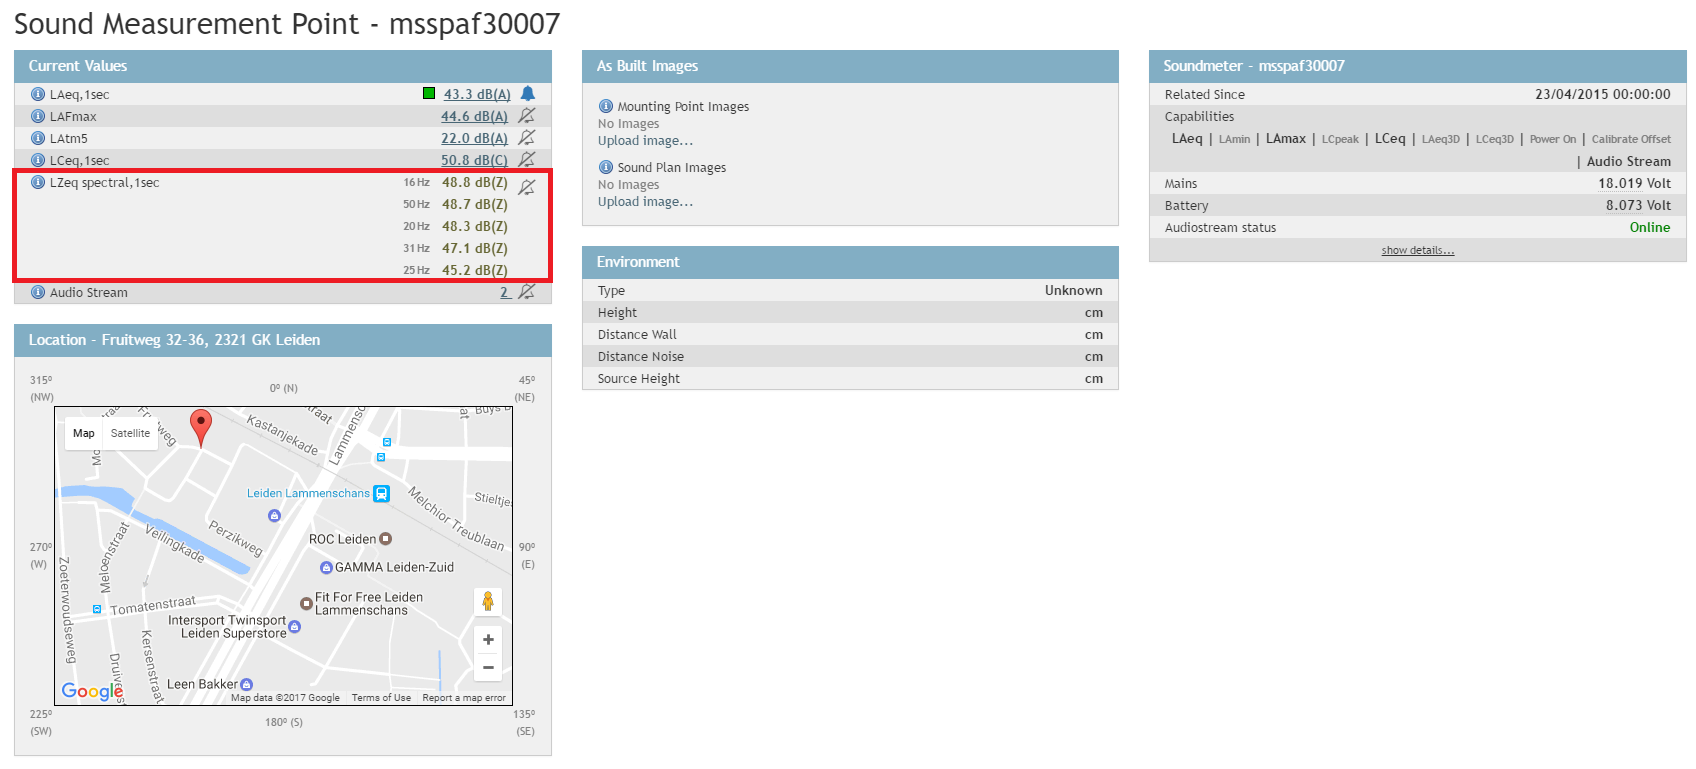Enable the muted alarm bell for LCeq,1sec
Viewport: 1696px width, 769px height.
[527, 160]
